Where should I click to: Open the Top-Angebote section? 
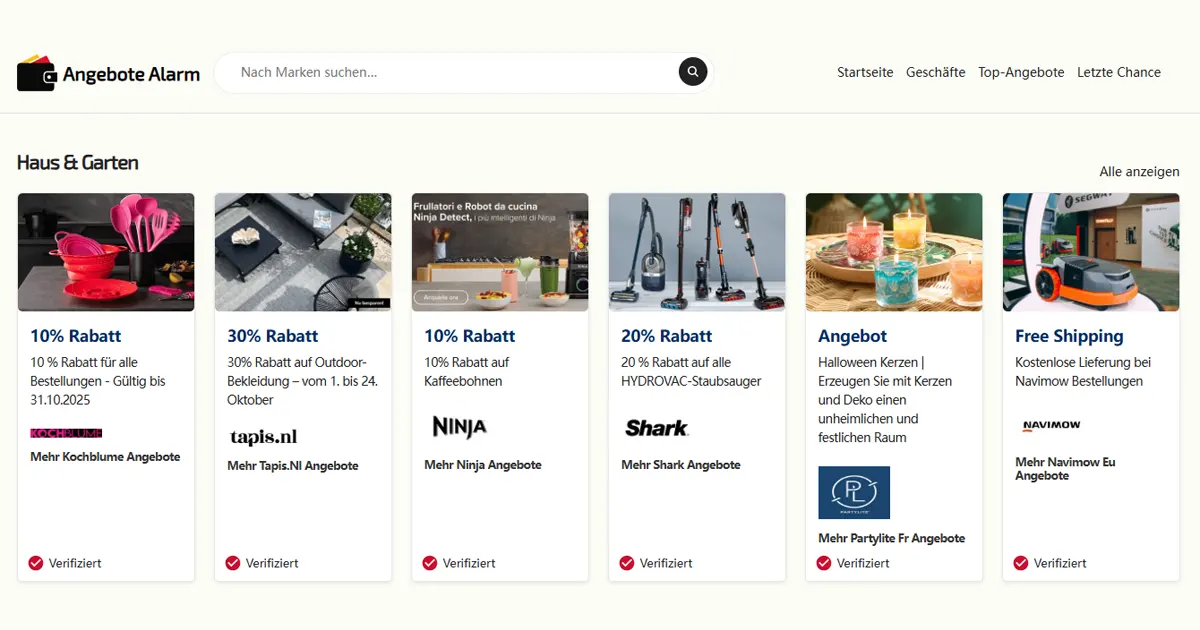[1021, 72]
